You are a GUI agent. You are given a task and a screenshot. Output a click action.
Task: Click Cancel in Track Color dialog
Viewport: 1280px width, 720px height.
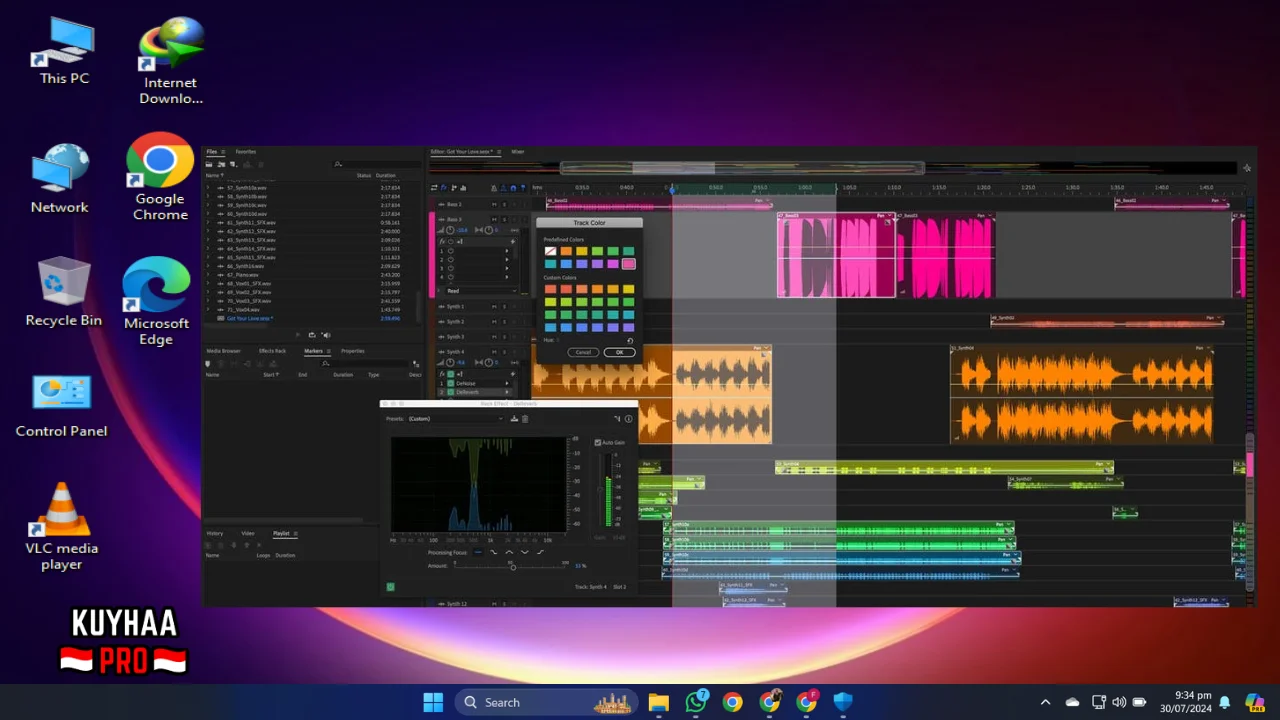(583, 352)
